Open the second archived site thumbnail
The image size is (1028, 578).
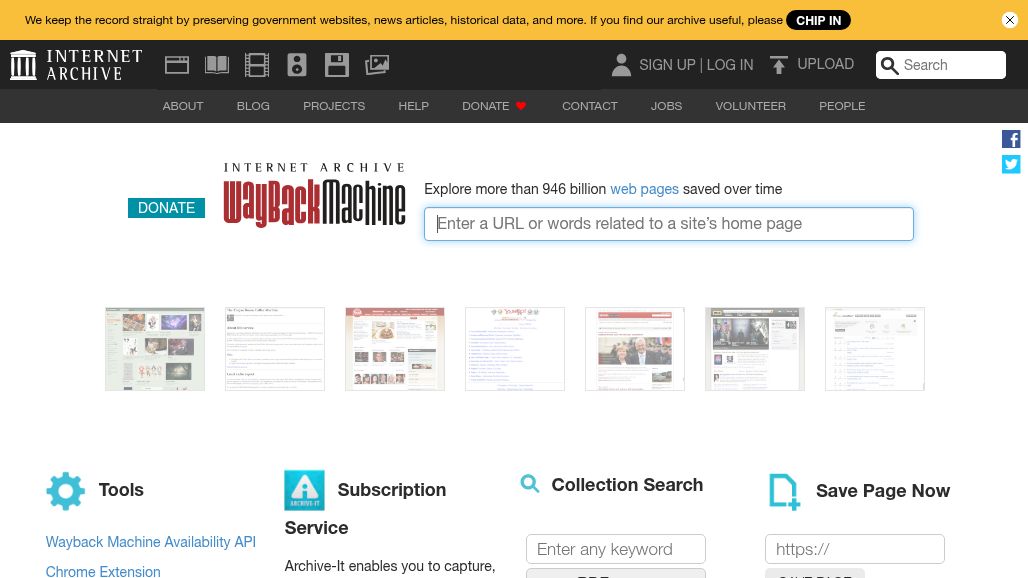(x=275, y=349)
